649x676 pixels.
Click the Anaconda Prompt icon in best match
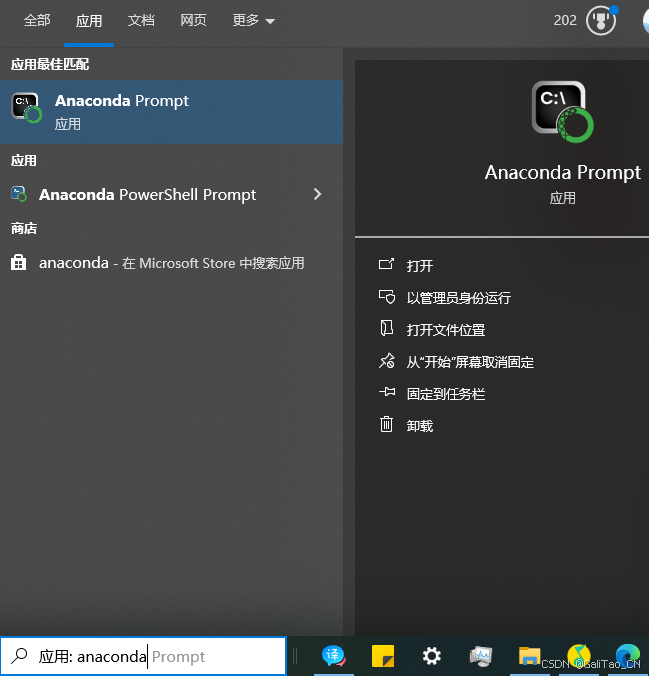point(26,107)
